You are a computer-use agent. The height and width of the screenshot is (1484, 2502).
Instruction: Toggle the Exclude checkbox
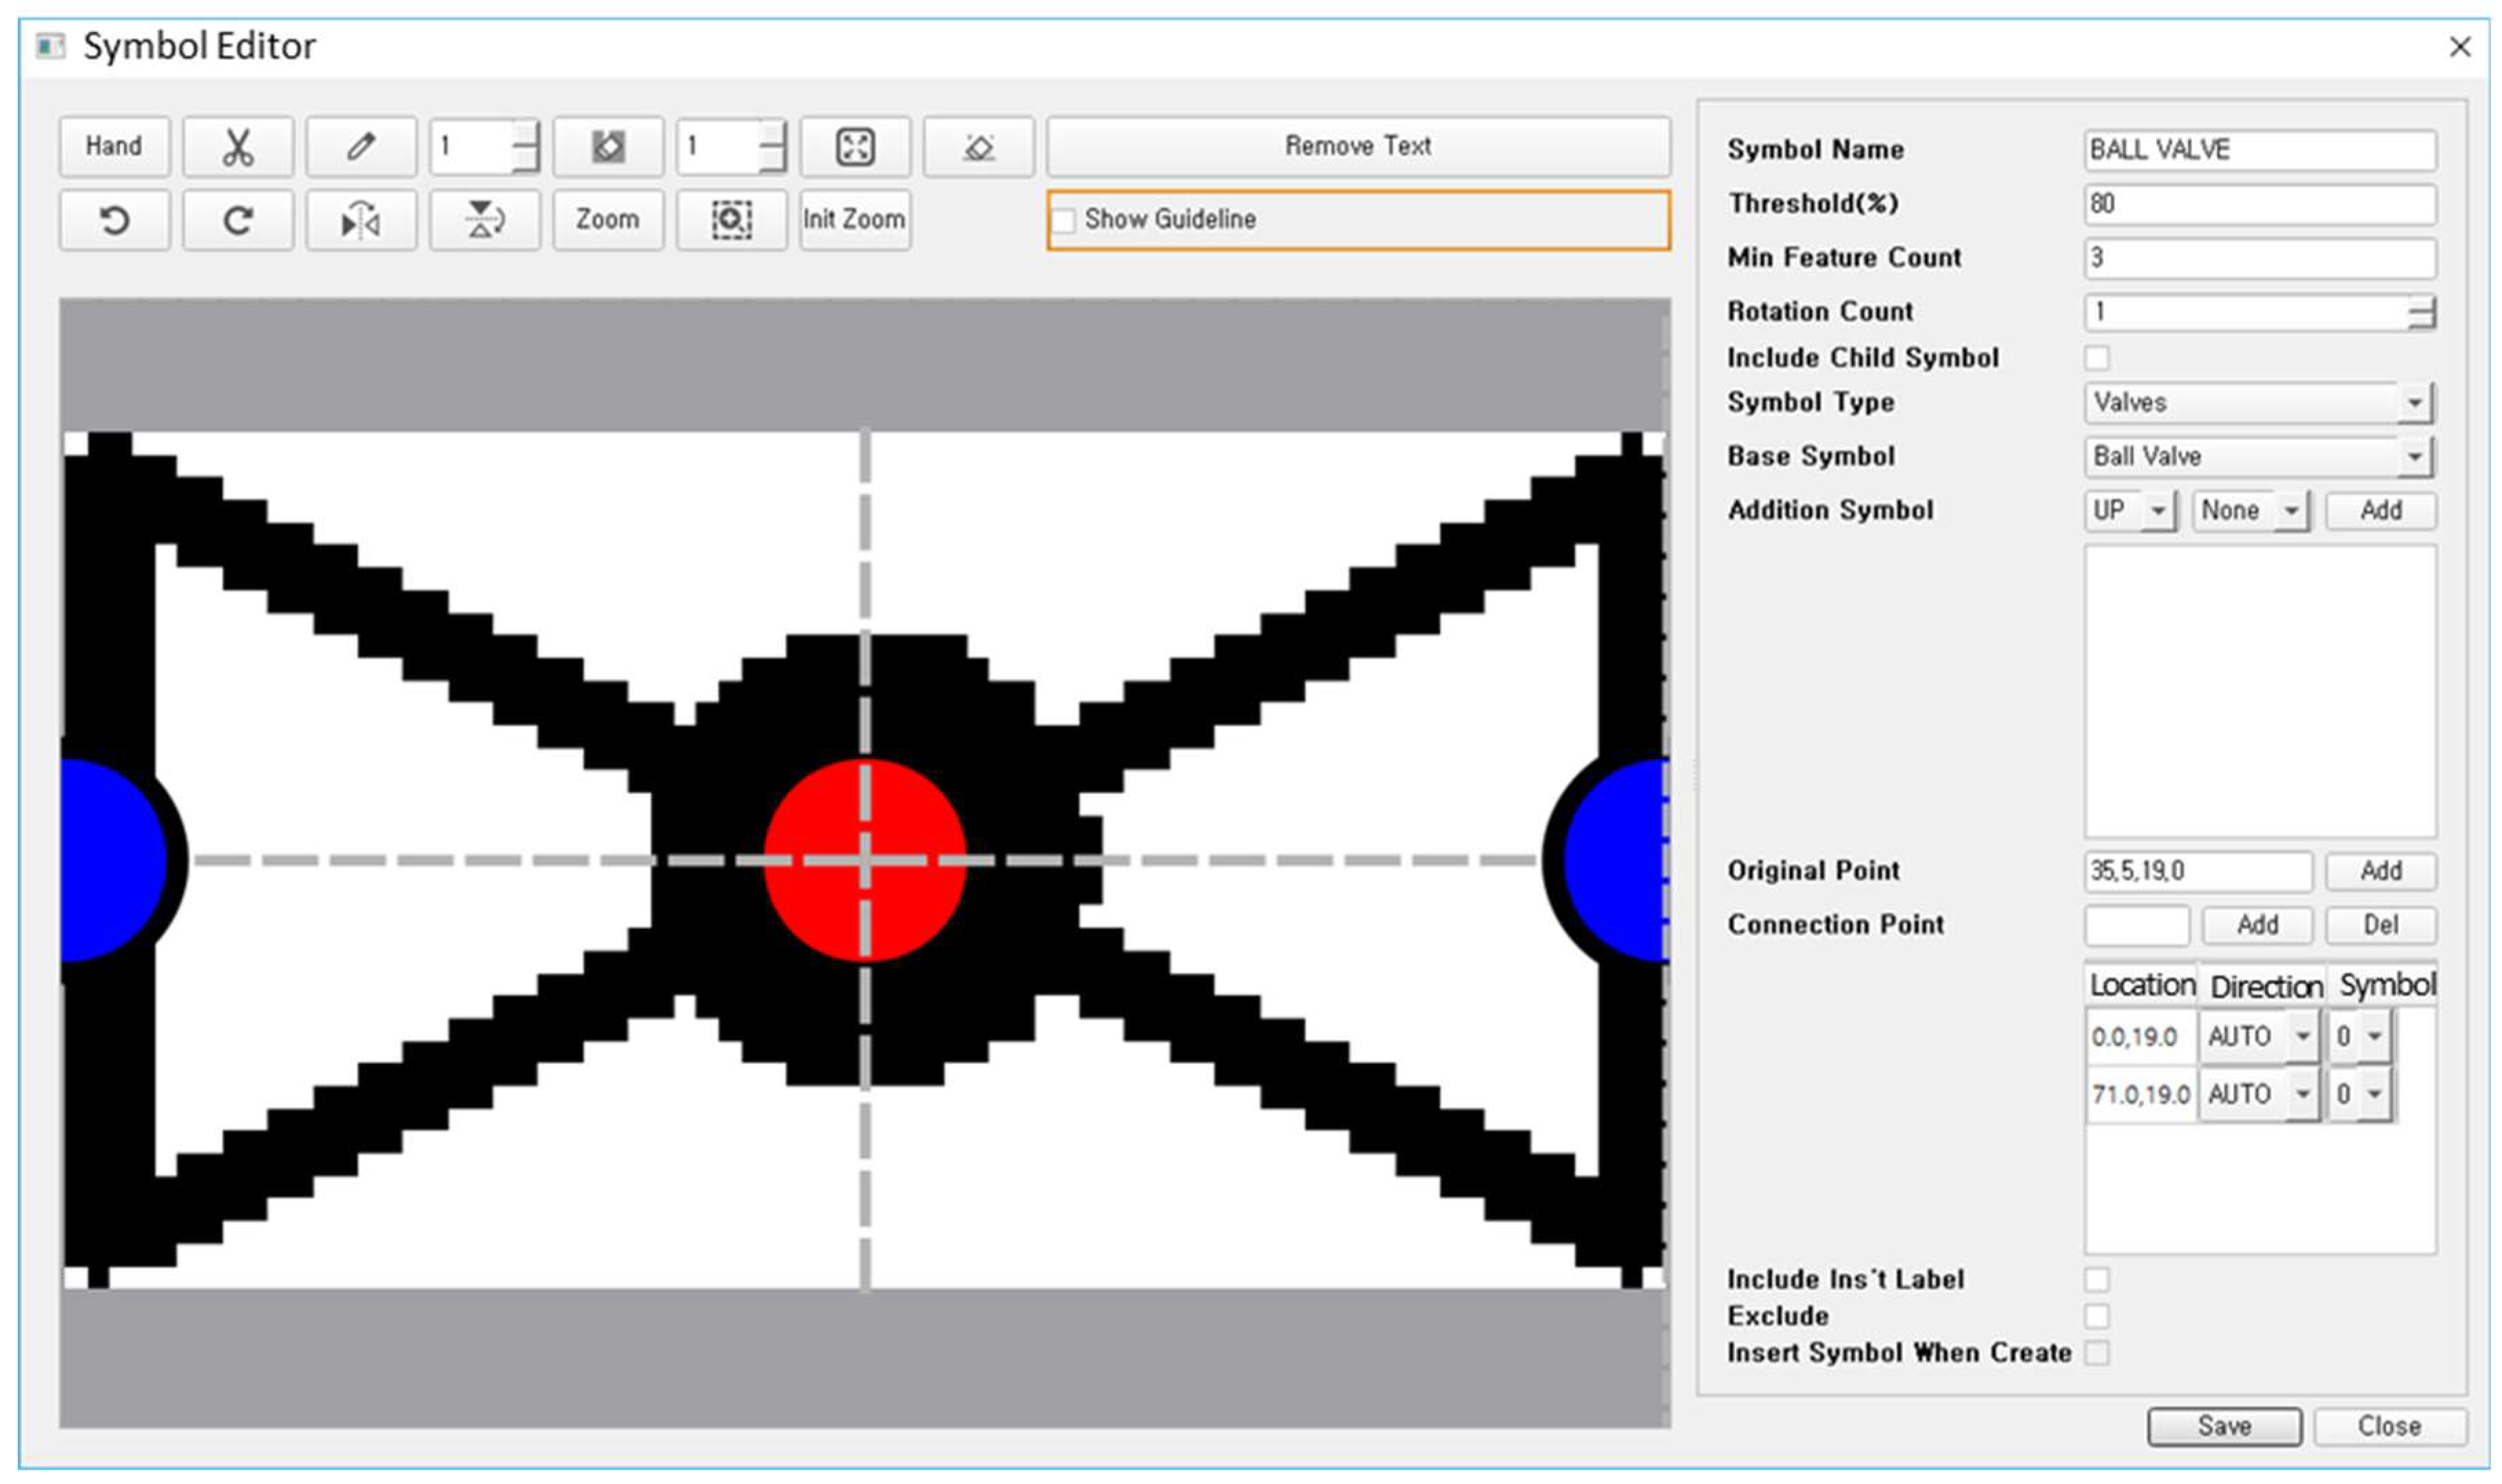click(2096, 1316)
